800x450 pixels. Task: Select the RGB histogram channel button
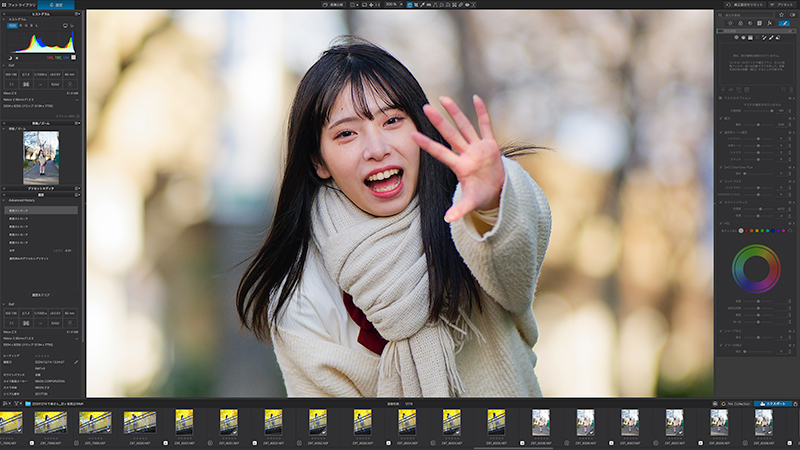[12, 26]
